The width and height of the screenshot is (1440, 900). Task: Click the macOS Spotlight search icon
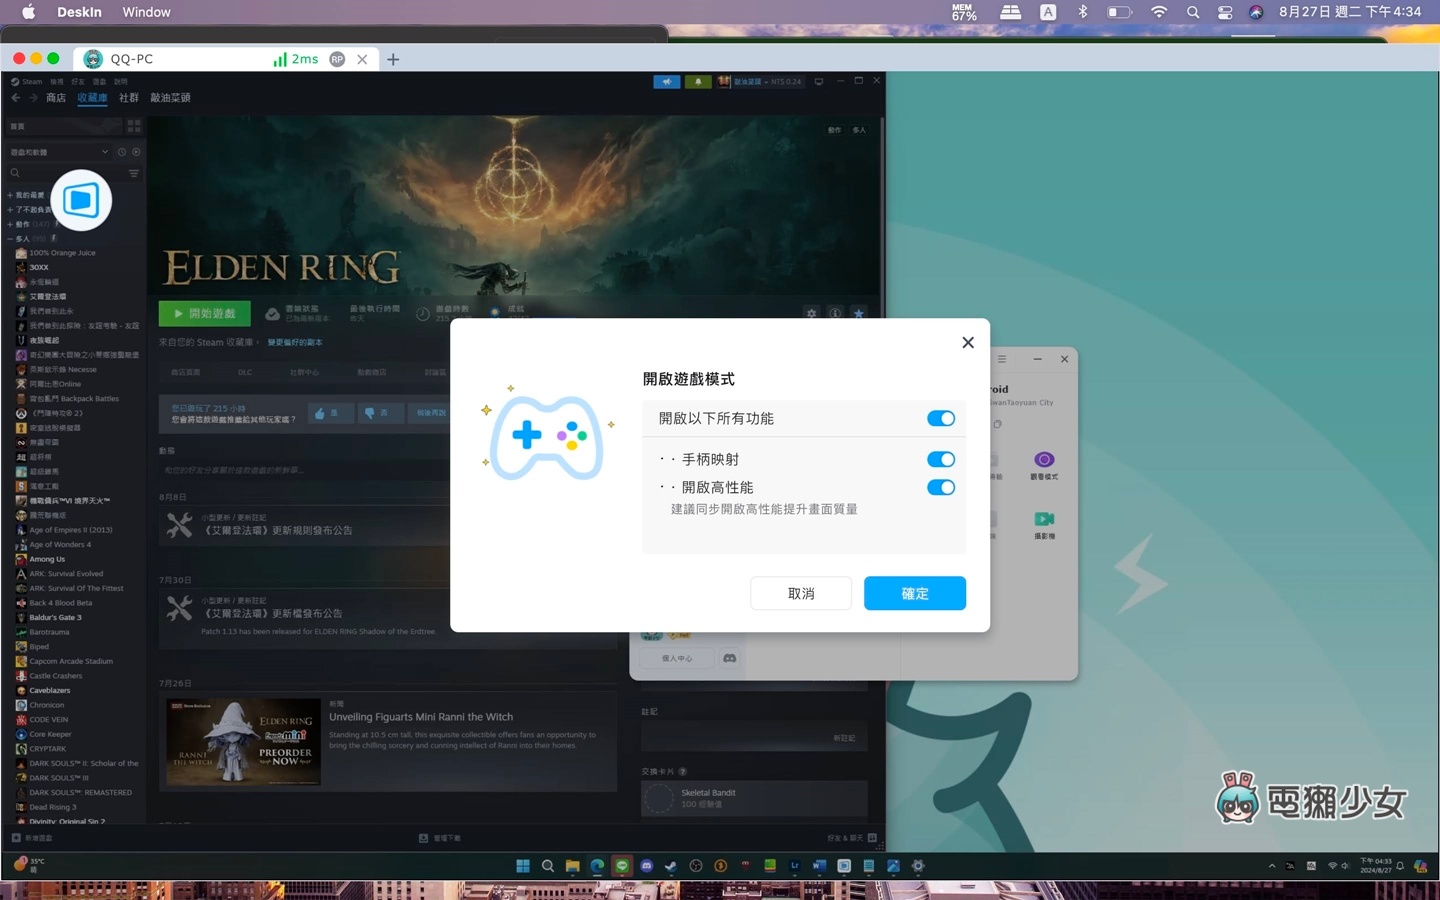click(x=1193, y=12)
